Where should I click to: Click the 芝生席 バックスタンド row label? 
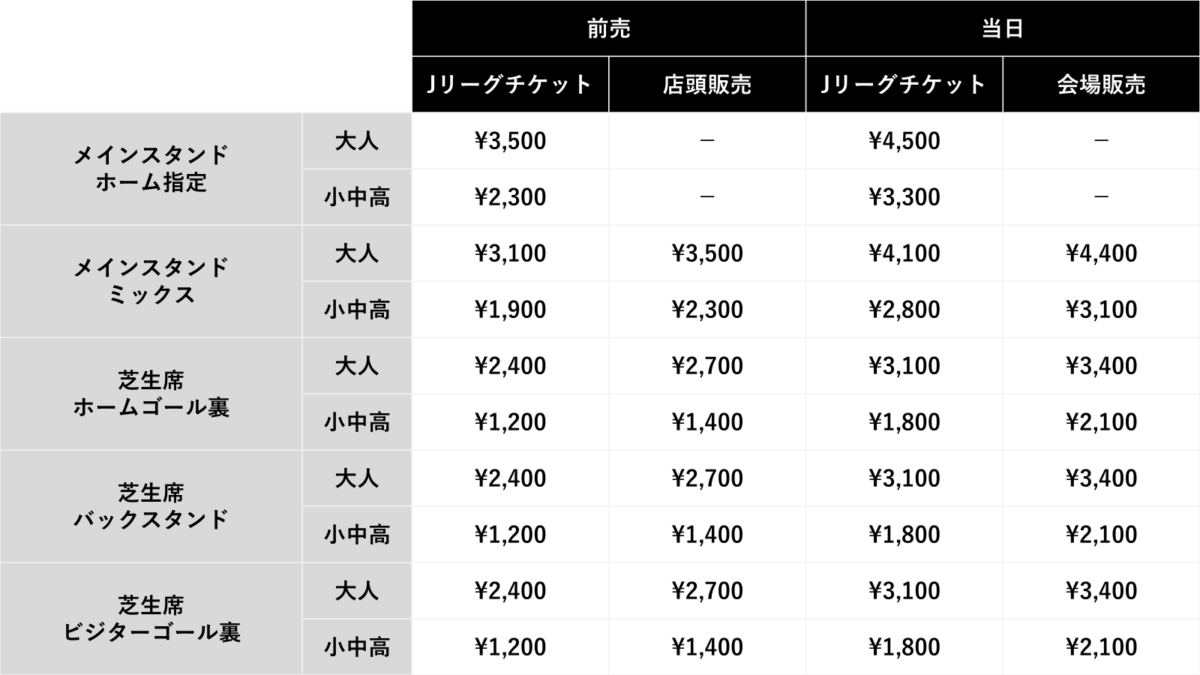[151, 506]
